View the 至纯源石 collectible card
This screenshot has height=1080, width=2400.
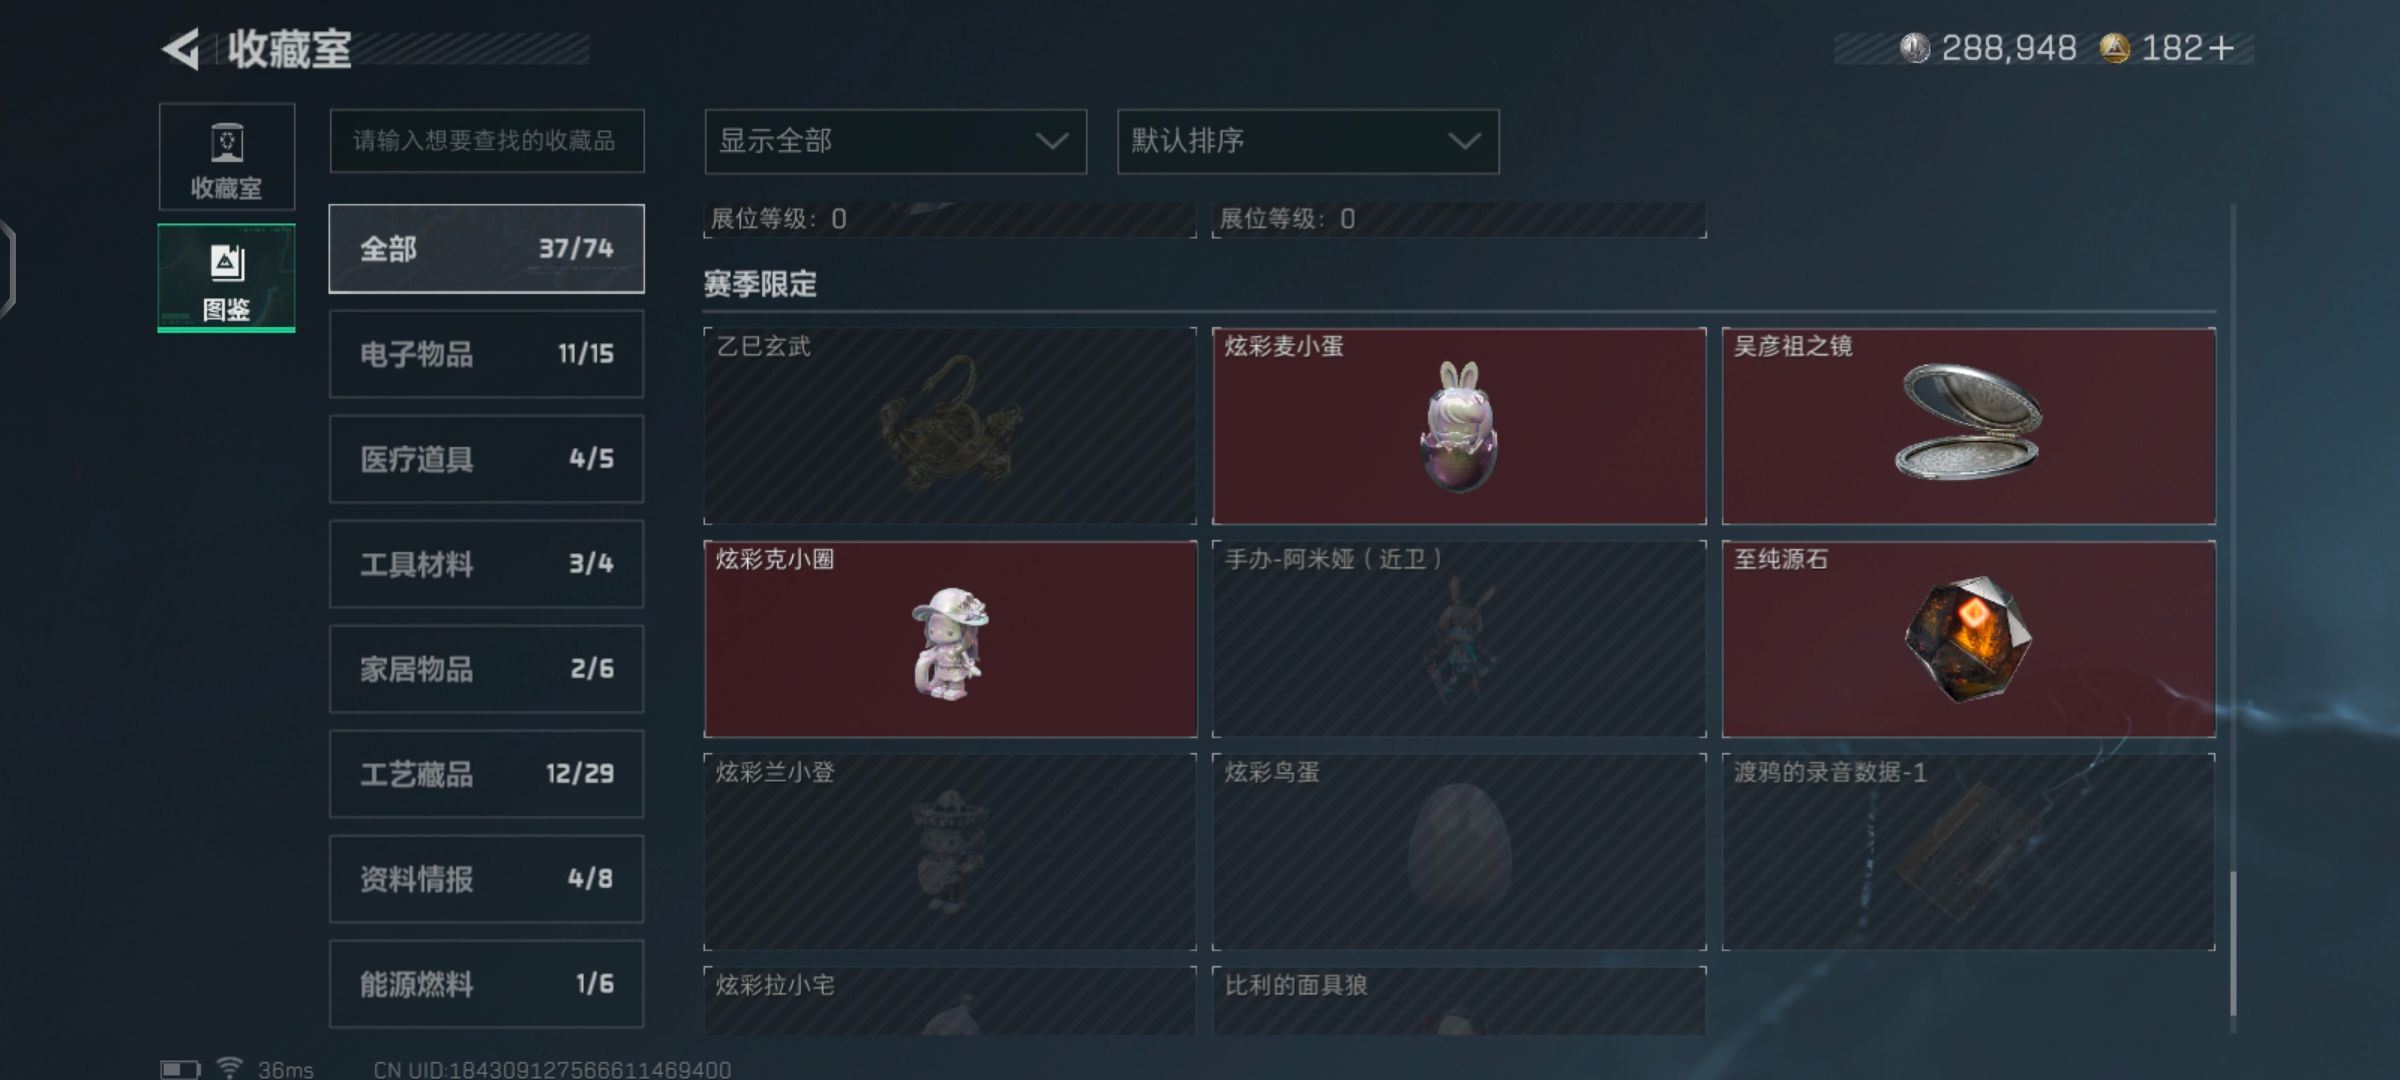tap(1968, 639)
